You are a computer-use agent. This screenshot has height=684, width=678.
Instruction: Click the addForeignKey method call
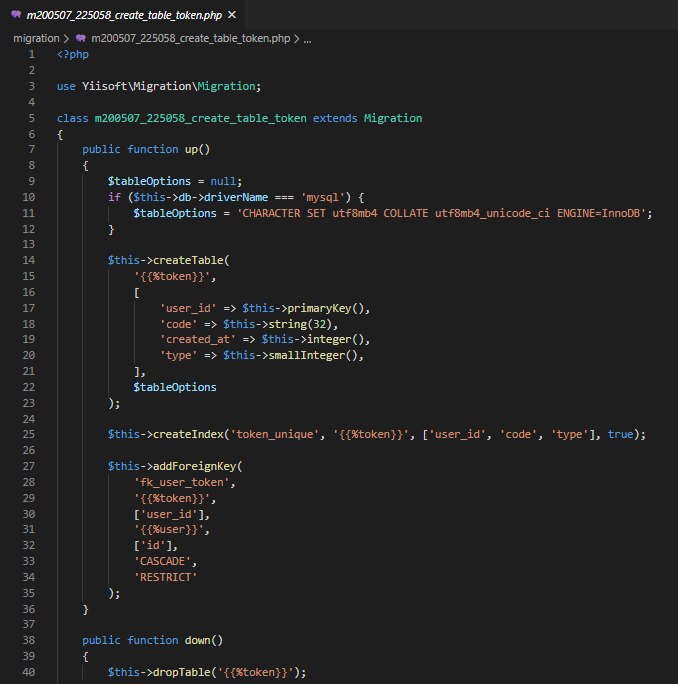[x=195, y=466]
